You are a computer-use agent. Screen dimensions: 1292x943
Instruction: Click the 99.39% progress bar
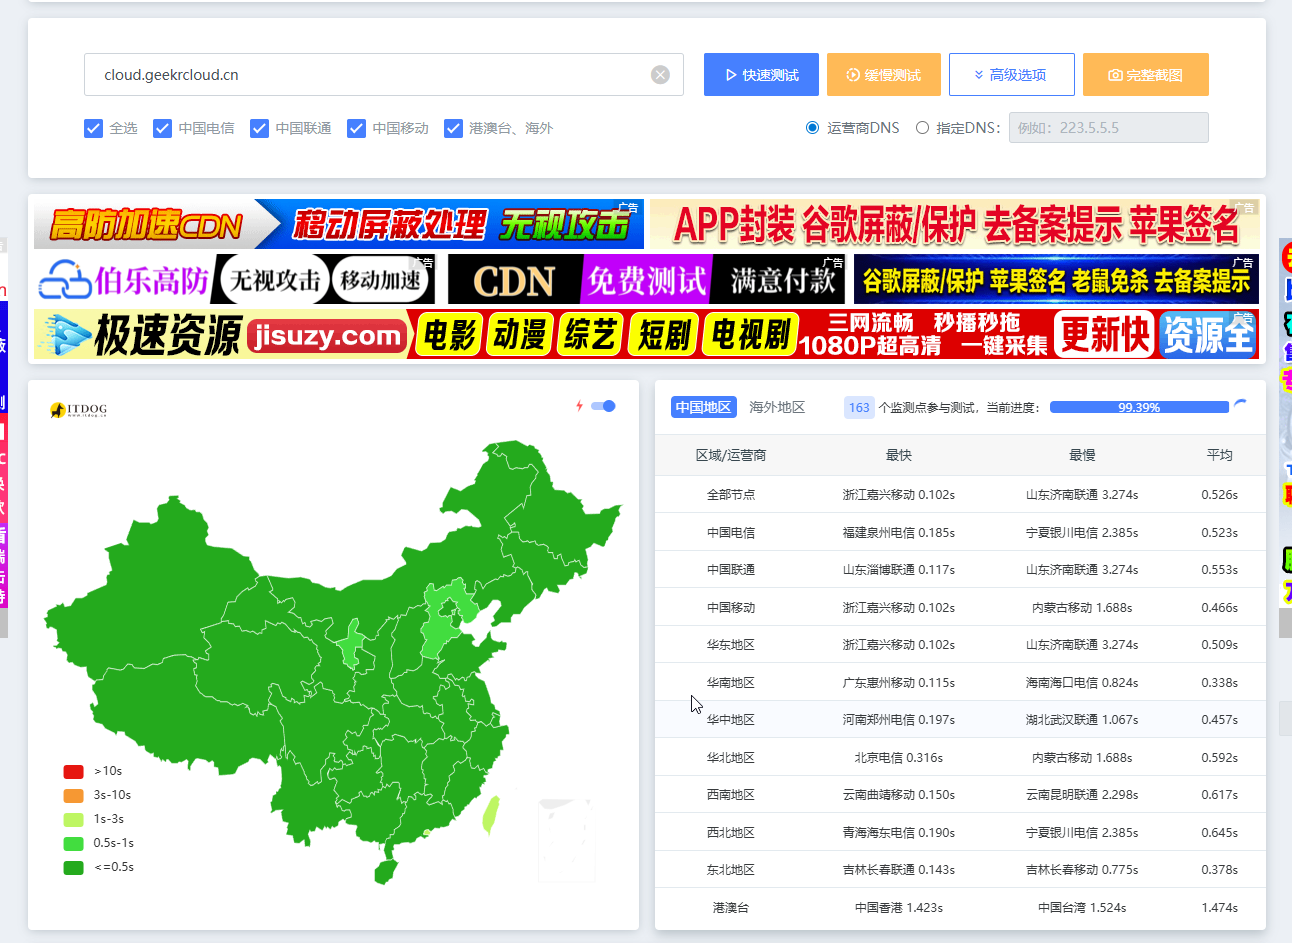pyautogui.click(x=1138, y=407)
